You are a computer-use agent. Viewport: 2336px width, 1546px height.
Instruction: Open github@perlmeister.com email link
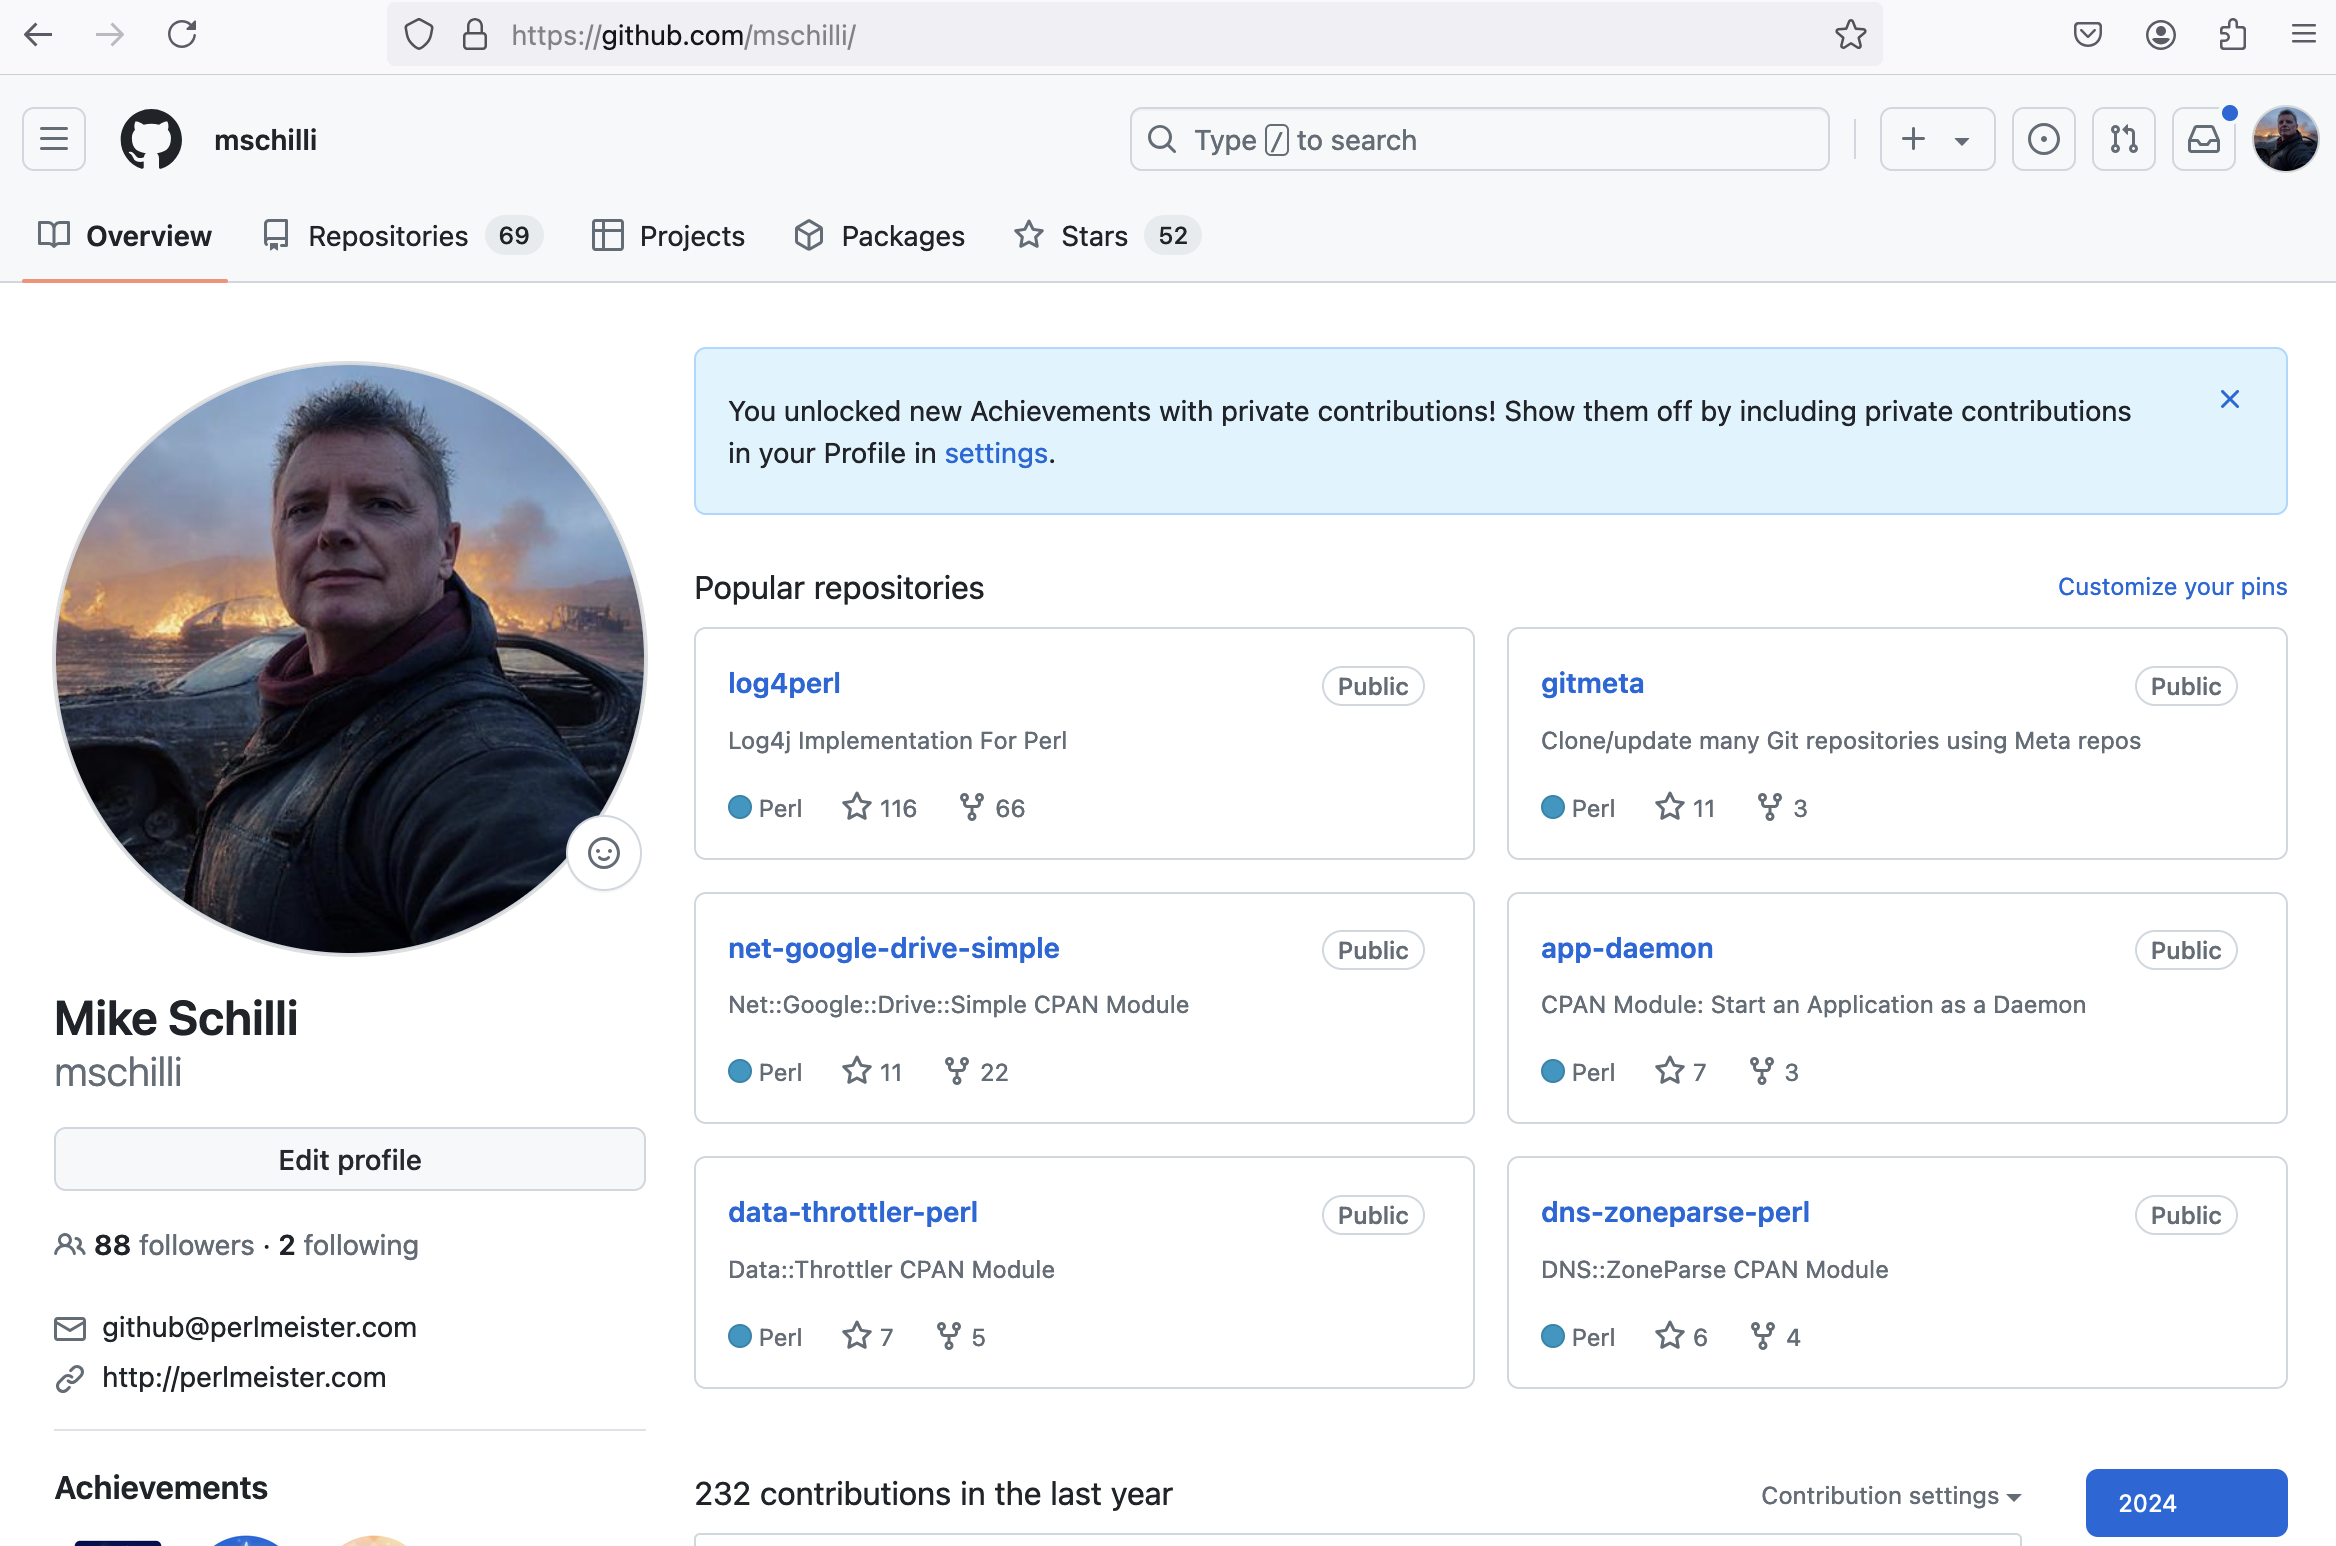(x=259, y=1327)
